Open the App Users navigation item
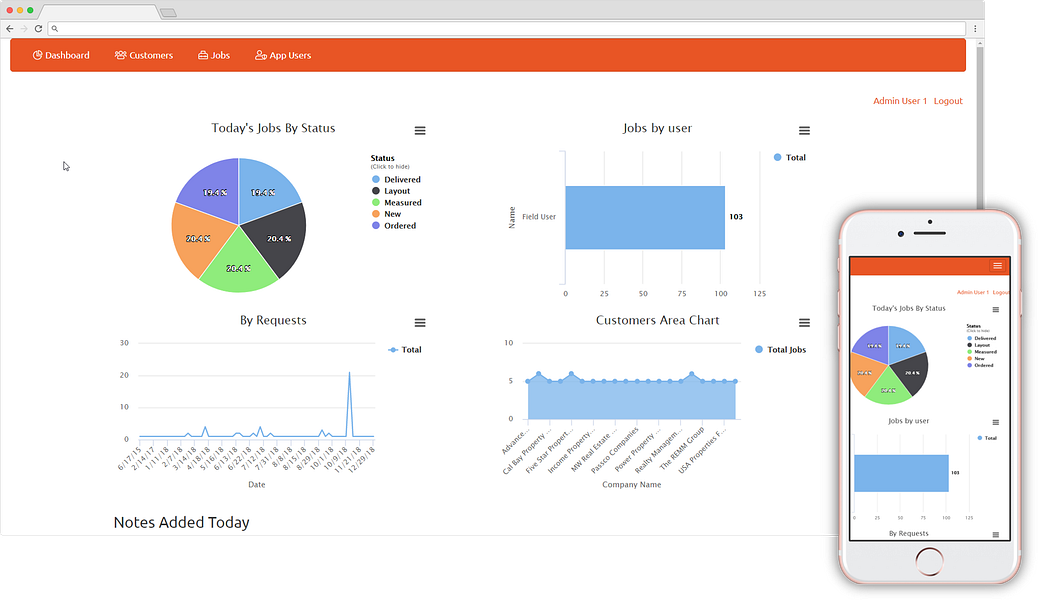Image resolution: width=1038 pixels, height=600 pixels. 283,55
